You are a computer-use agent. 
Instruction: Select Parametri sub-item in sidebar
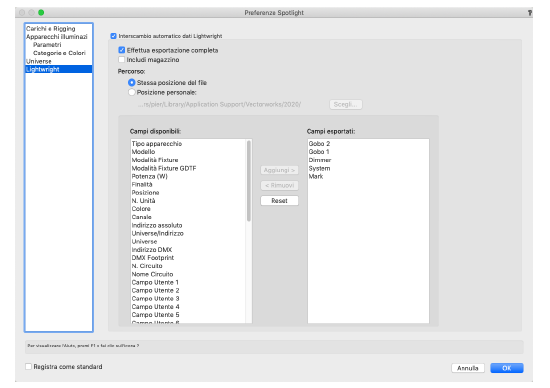click(59, 45)
